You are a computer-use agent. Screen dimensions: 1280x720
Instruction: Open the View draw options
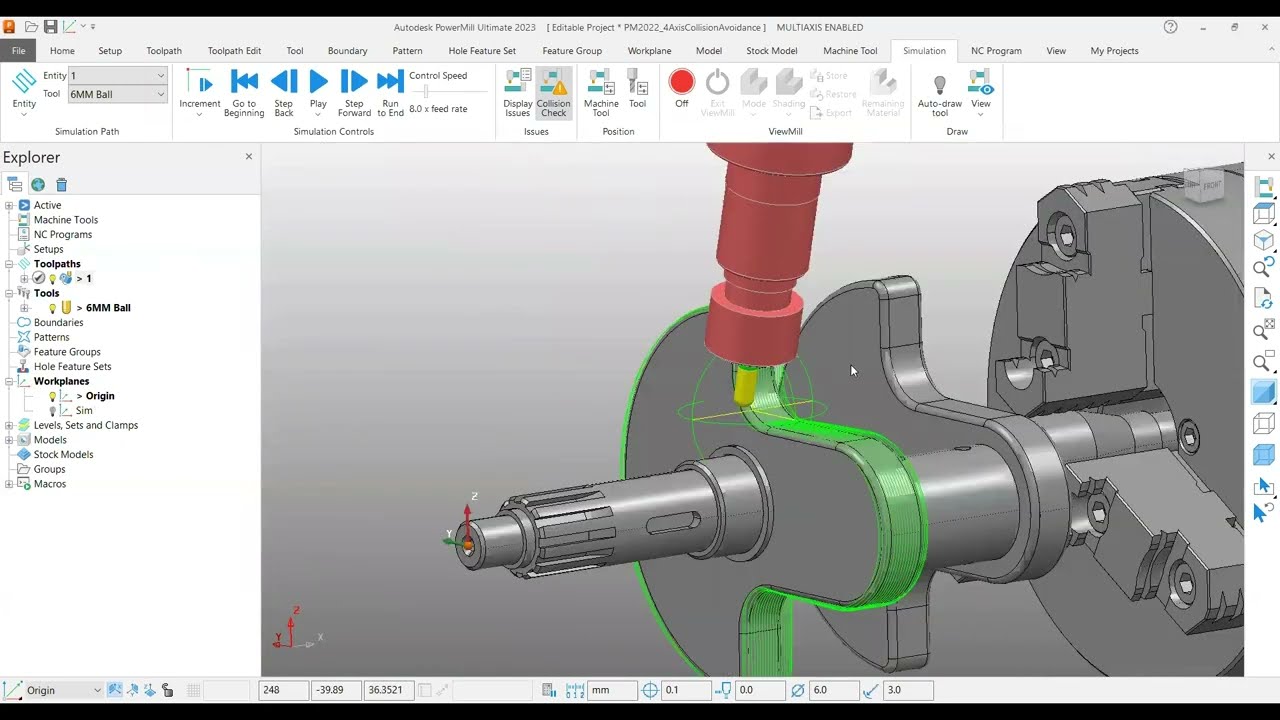pyautogui.click(x=981, y=93)
